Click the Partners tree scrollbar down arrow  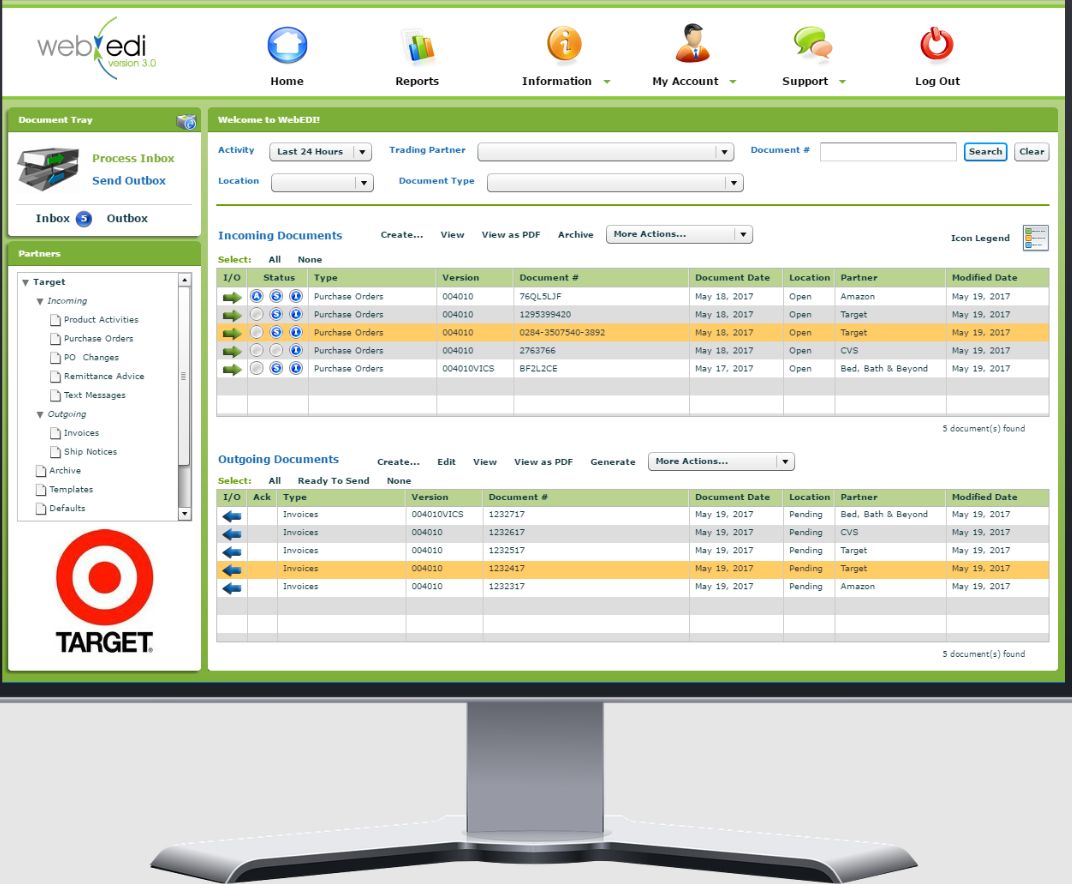[x=185, y=514]
